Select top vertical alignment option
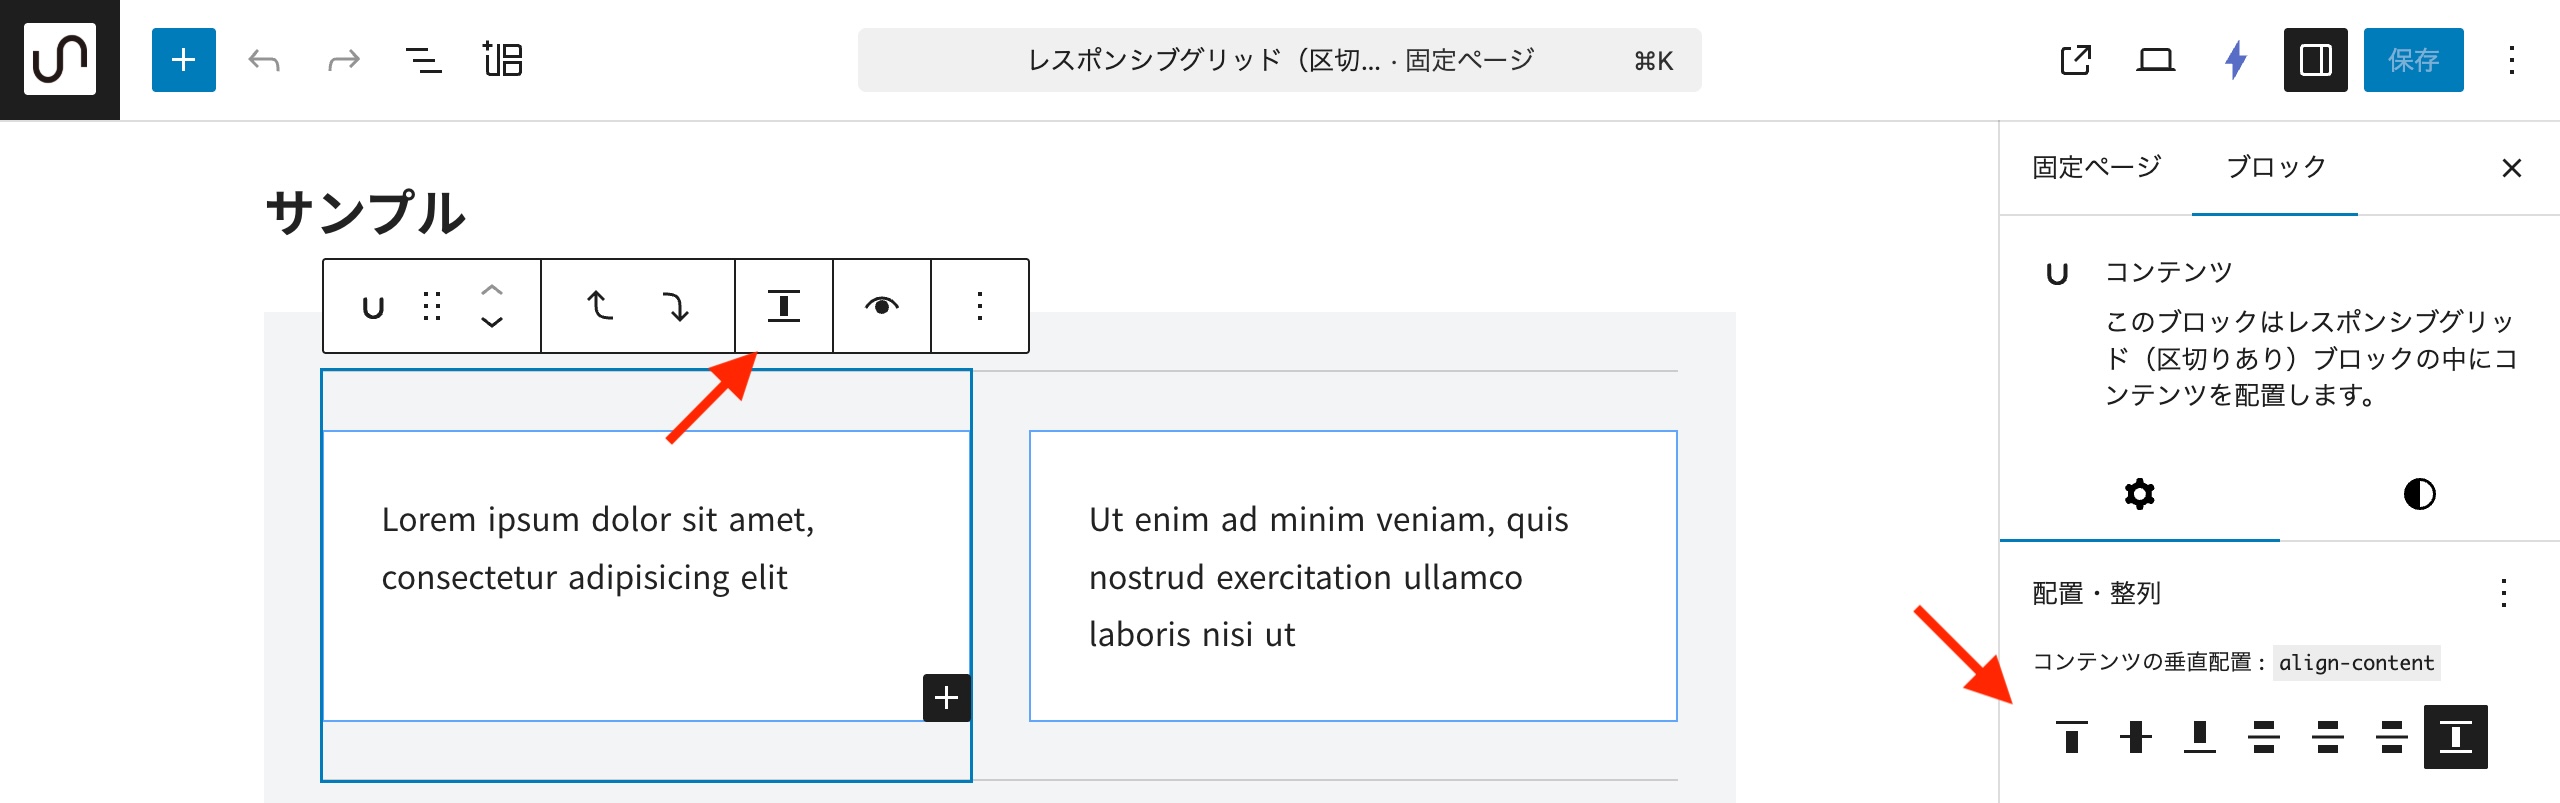Viewport: 2560px width, 803px height. 2071,737
